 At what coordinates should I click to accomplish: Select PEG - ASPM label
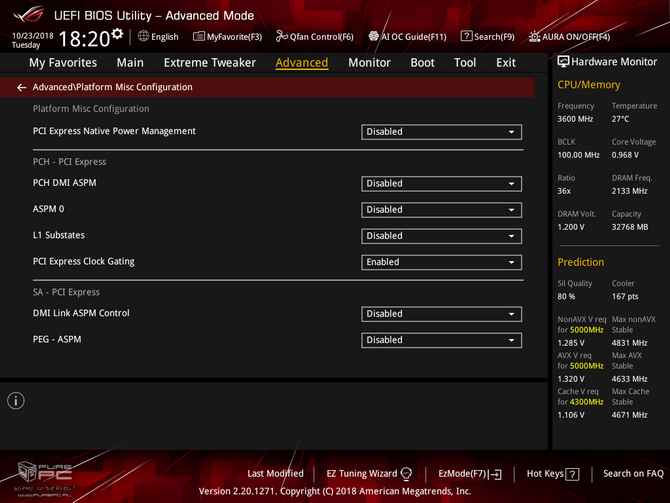coord(57,339)
